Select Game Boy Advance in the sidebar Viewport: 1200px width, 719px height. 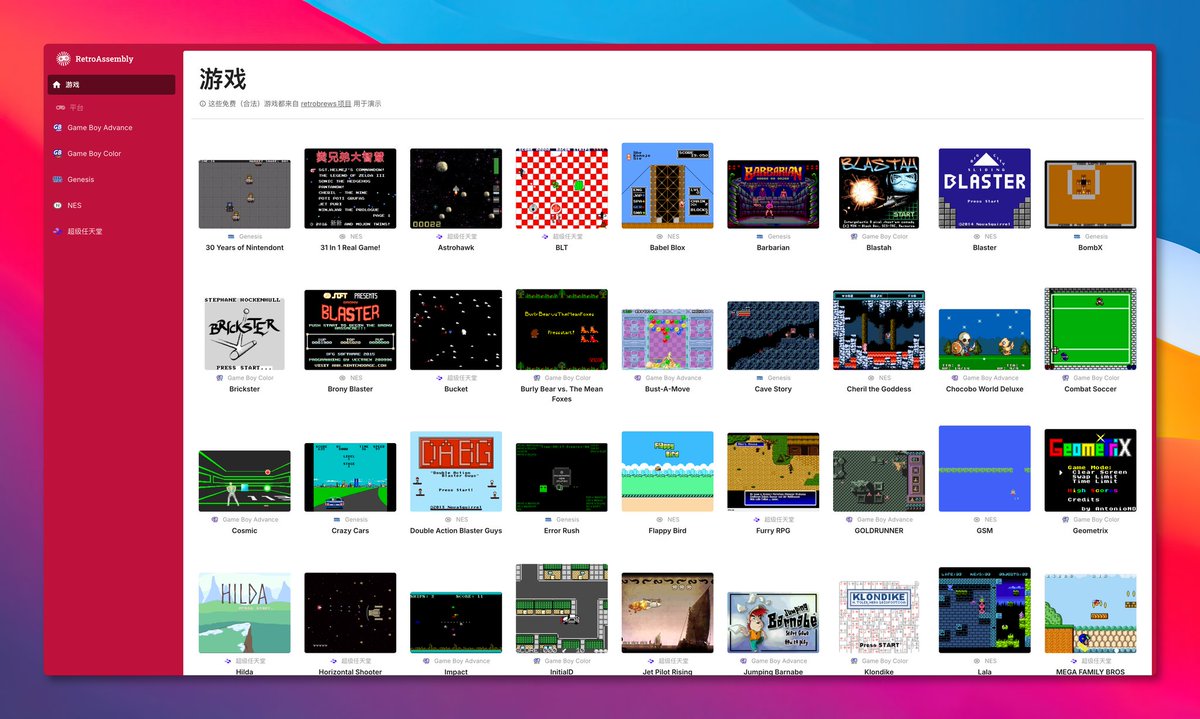(99, 128)
